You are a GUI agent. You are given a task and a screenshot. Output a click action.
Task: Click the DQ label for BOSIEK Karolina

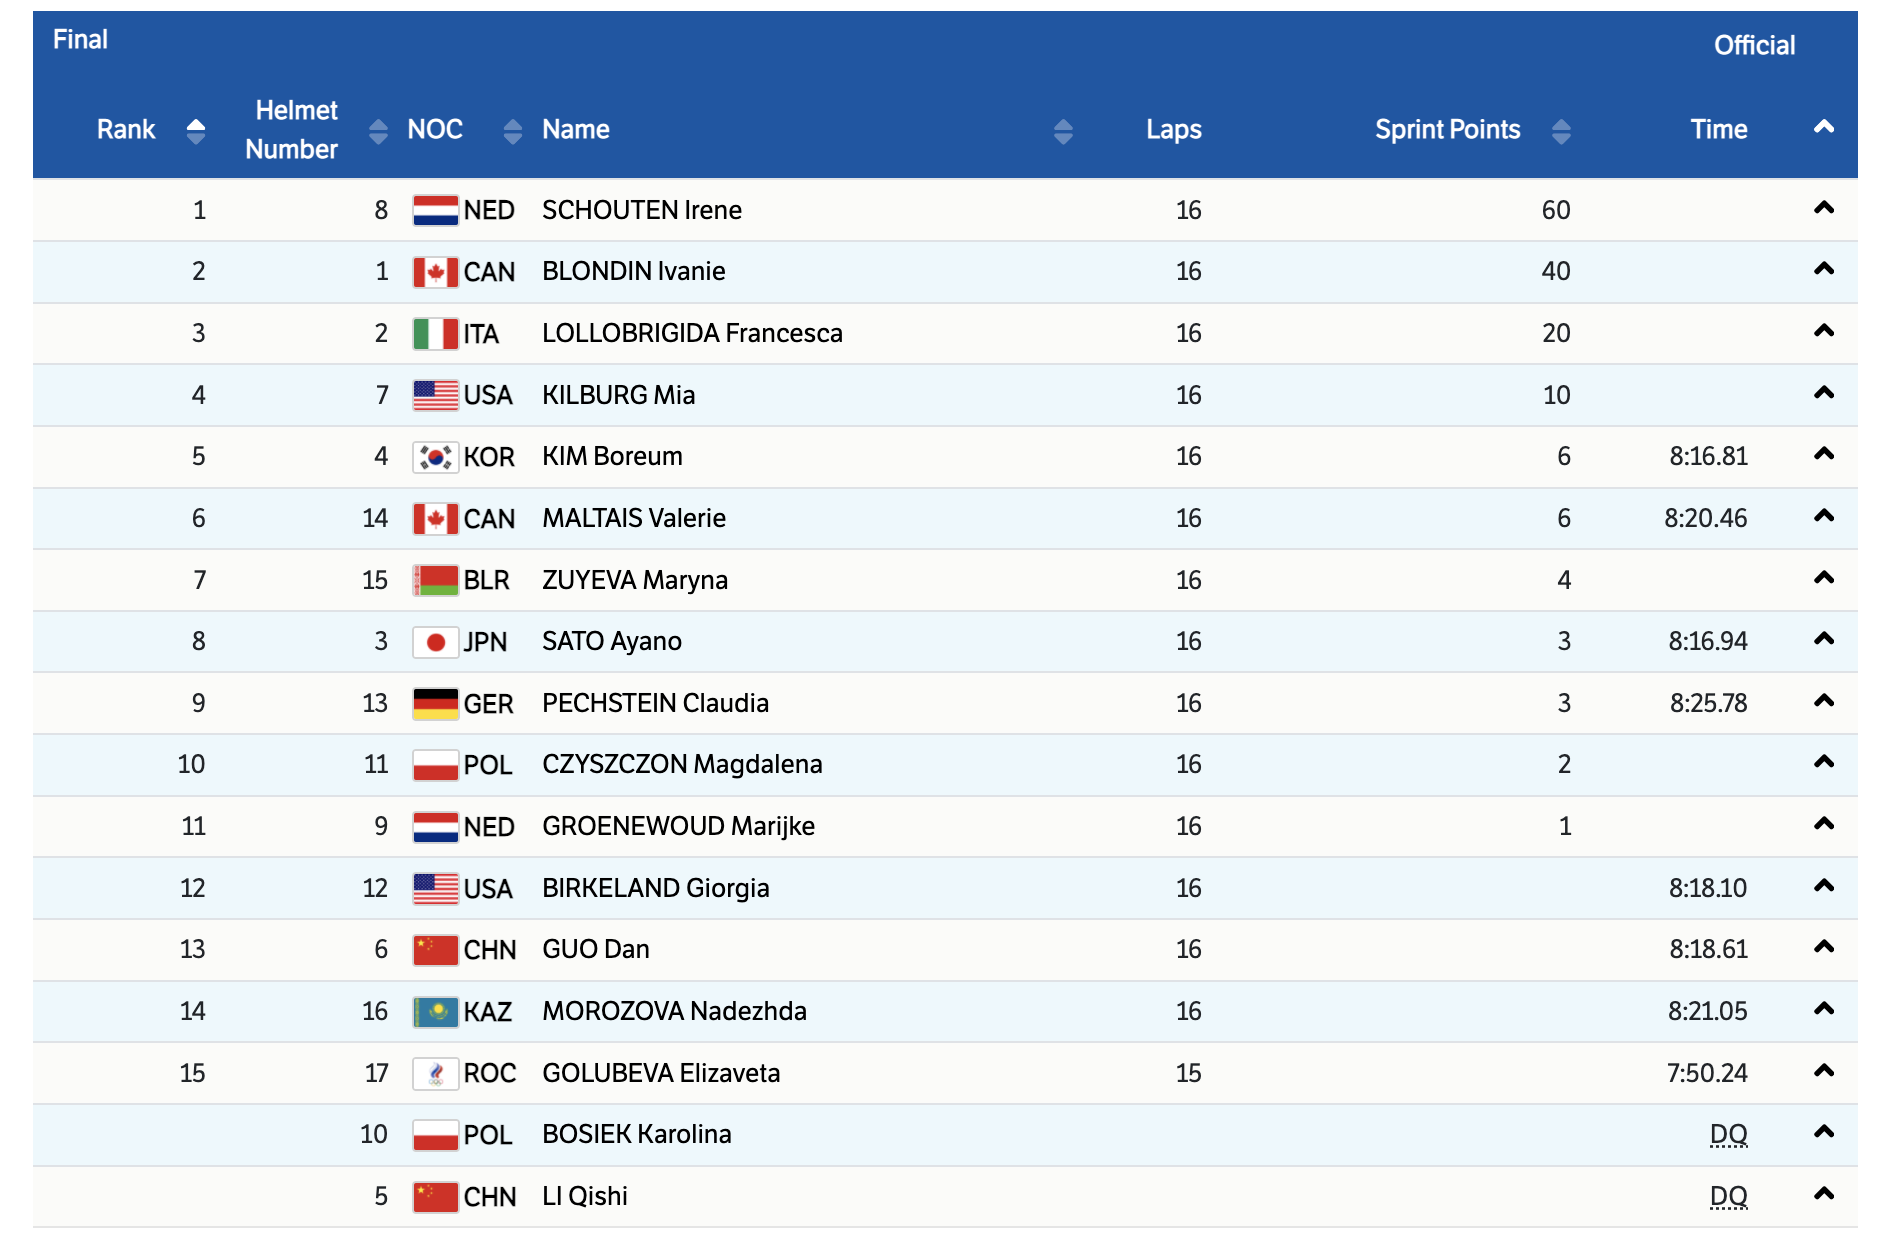(1728, 1134)
